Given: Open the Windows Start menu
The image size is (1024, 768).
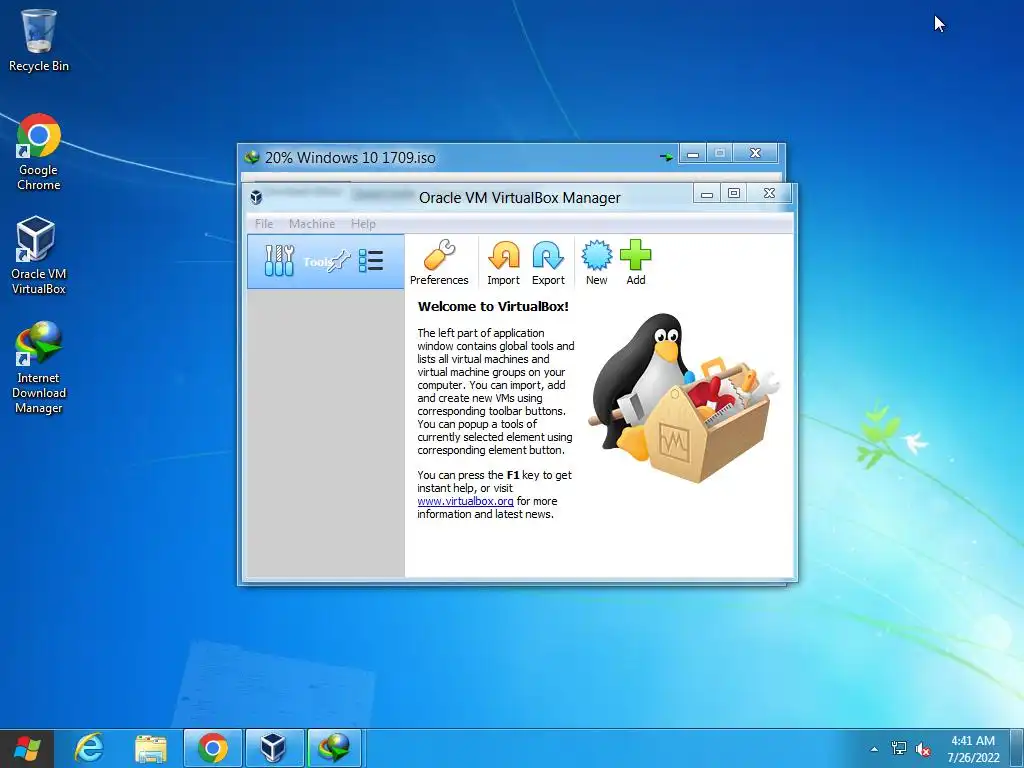Looking at the screenshot, I should 27,748.
